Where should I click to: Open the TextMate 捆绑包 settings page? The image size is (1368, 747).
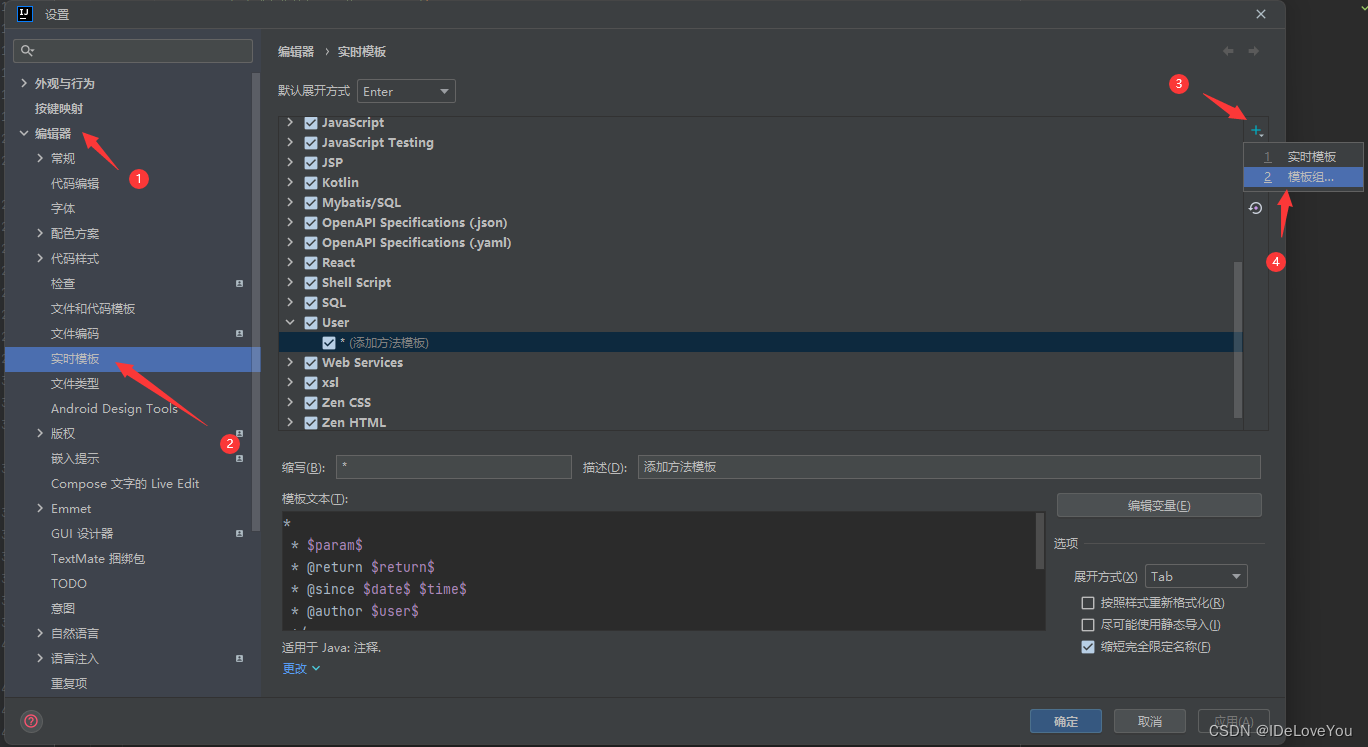tap(98, 558)
